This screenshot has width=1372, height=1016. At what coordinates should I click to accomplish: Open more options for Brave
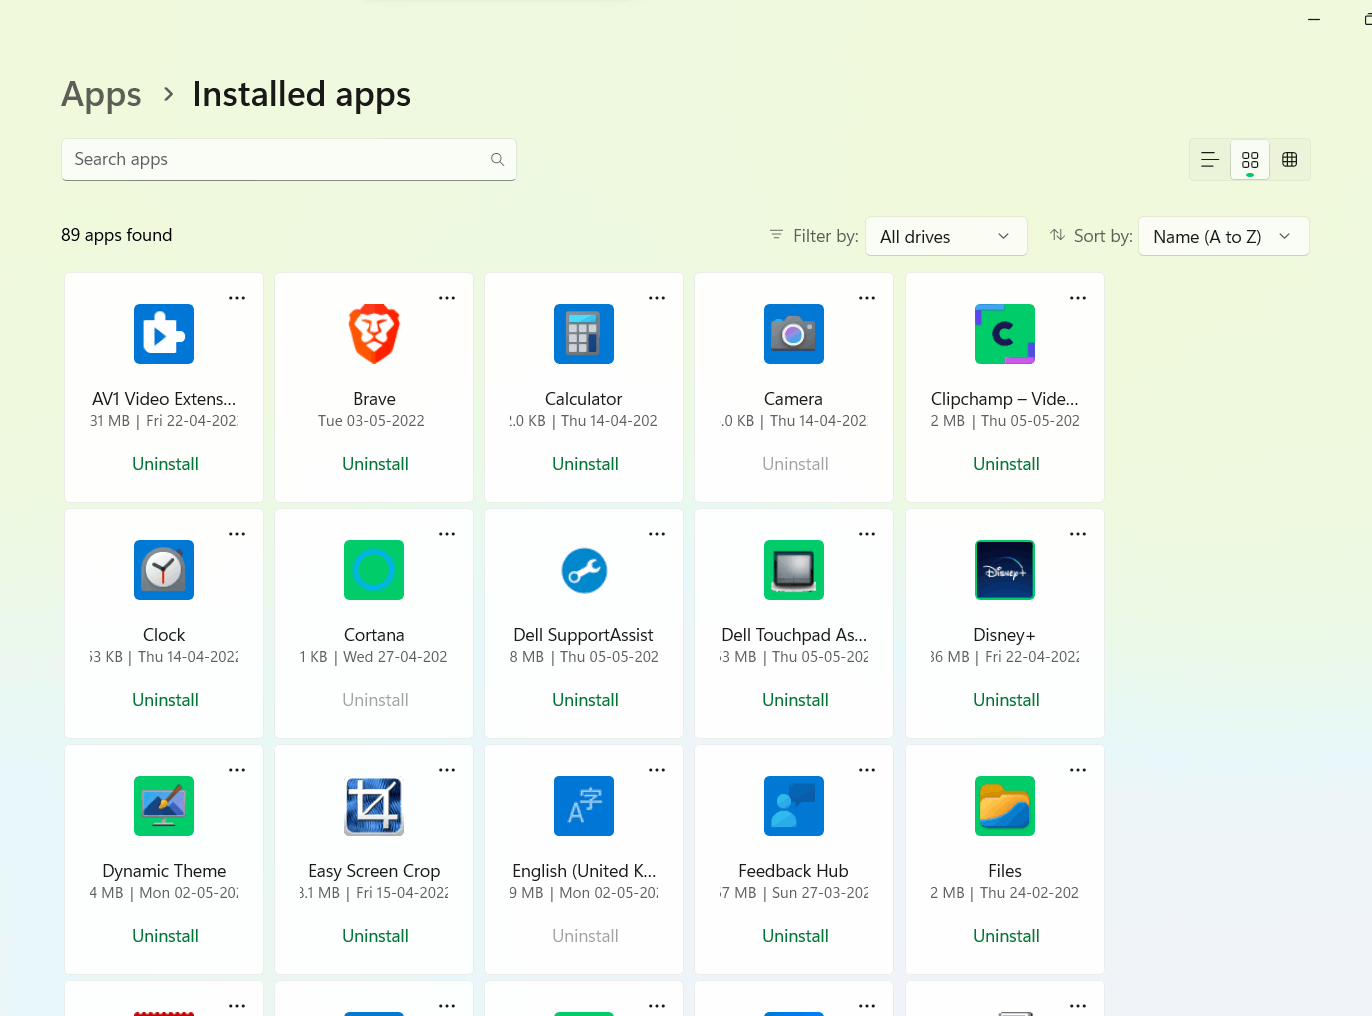(447, 298)
